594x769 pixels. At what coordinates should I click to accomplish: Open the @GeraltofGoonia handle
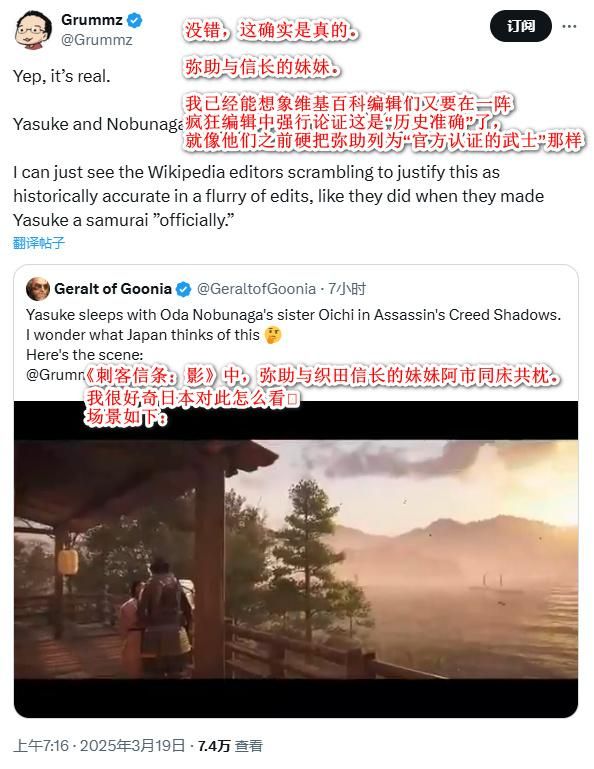pos(256,289)
